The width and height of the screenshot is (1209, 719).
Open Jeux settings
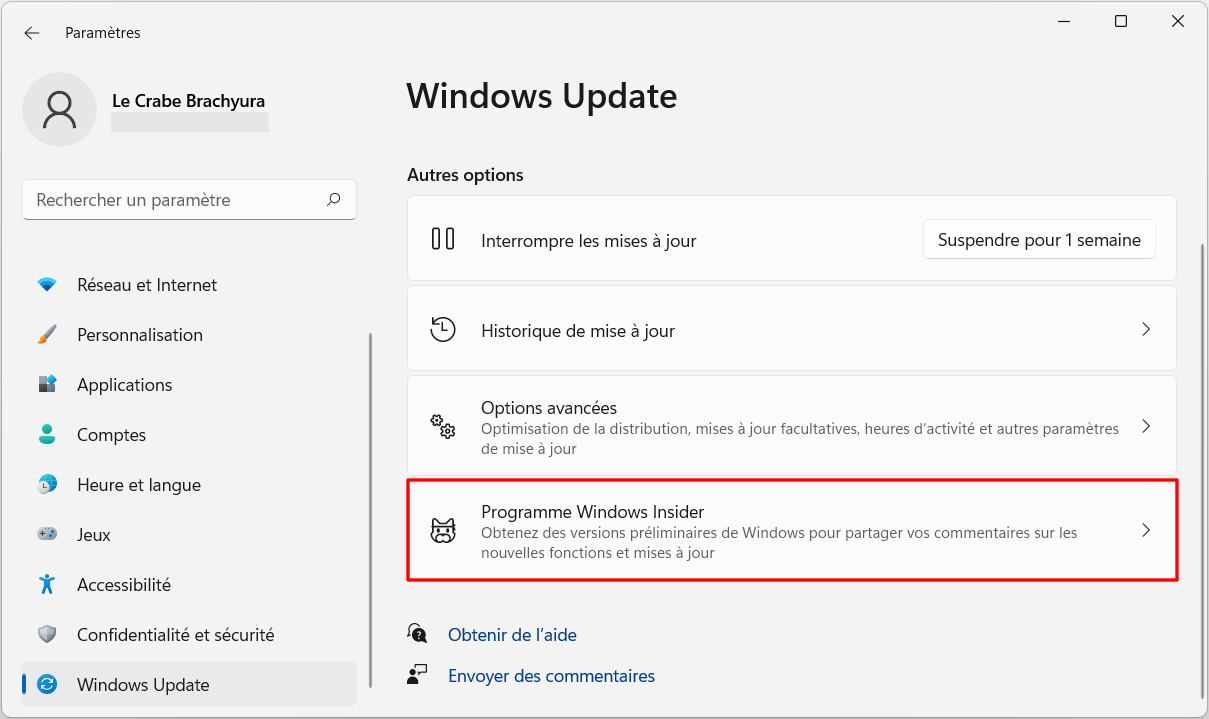[189, 535]
